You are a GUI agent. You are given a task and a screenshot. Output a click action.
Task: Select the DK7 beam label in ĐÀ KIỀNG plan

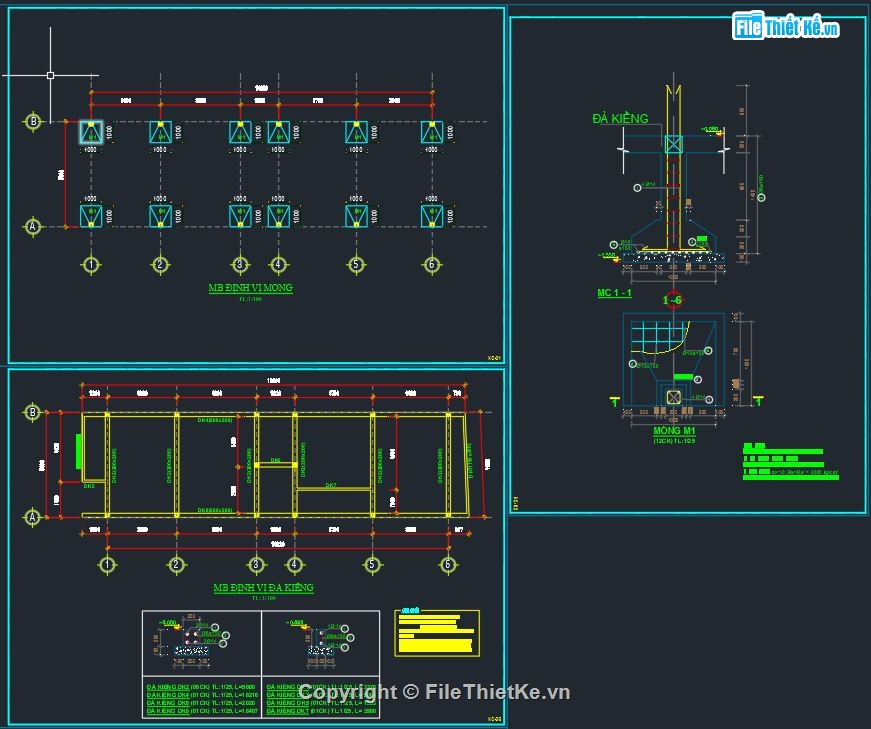pyautogui.click(x=331, y=485)
